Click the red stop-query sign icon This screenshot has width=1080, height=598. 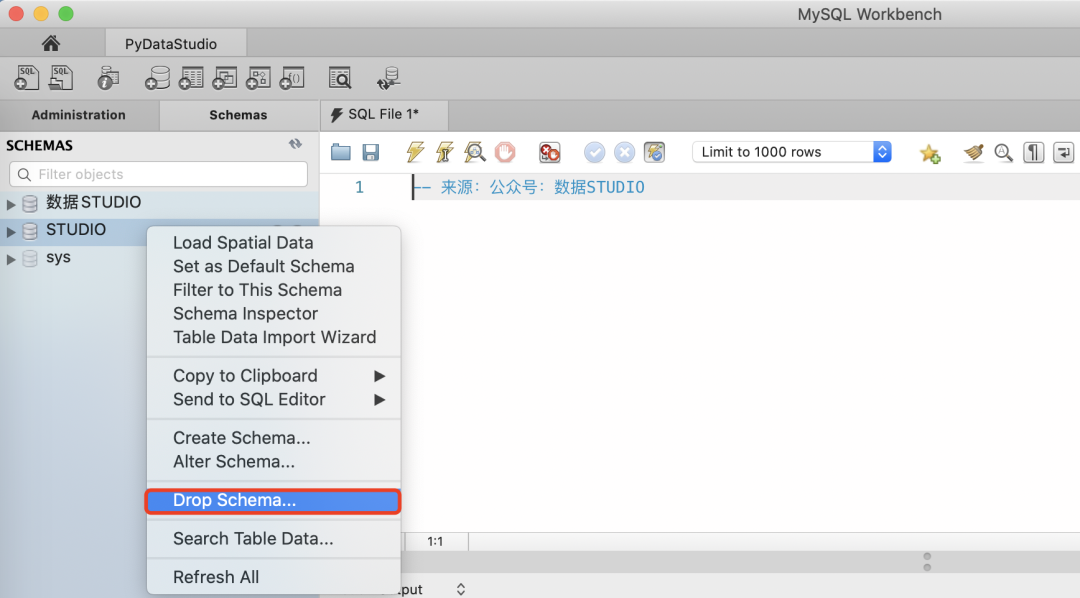click(504, 152)
